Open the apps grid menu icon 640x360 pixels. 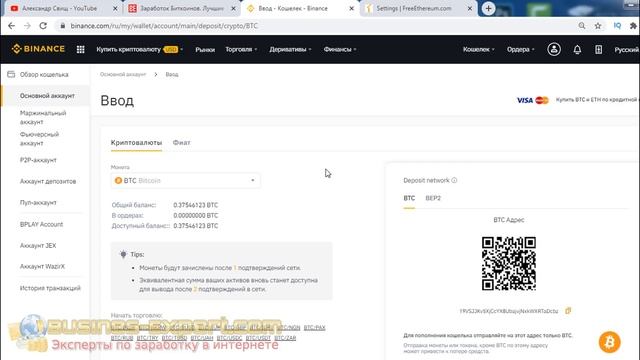80,49
